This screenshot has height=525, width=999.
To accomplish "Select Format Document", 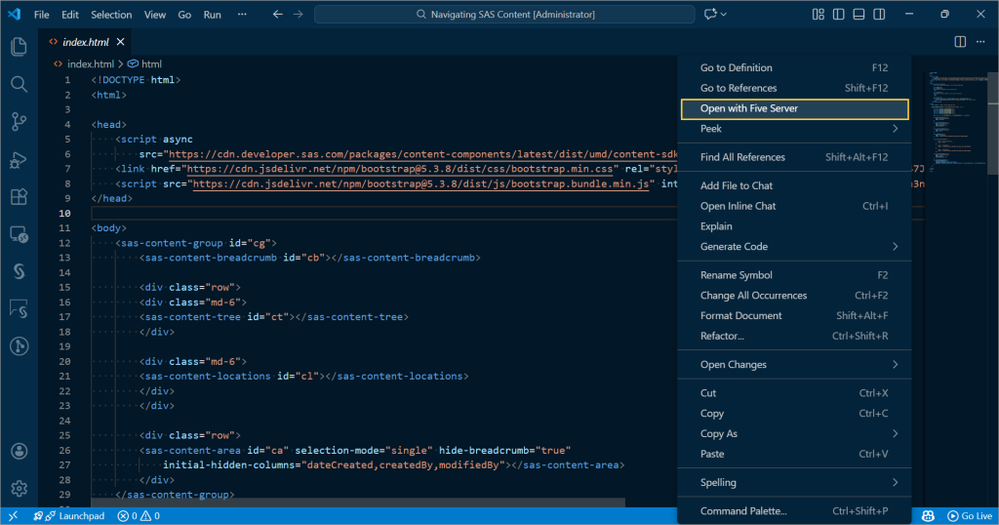I will pos(794,315).
